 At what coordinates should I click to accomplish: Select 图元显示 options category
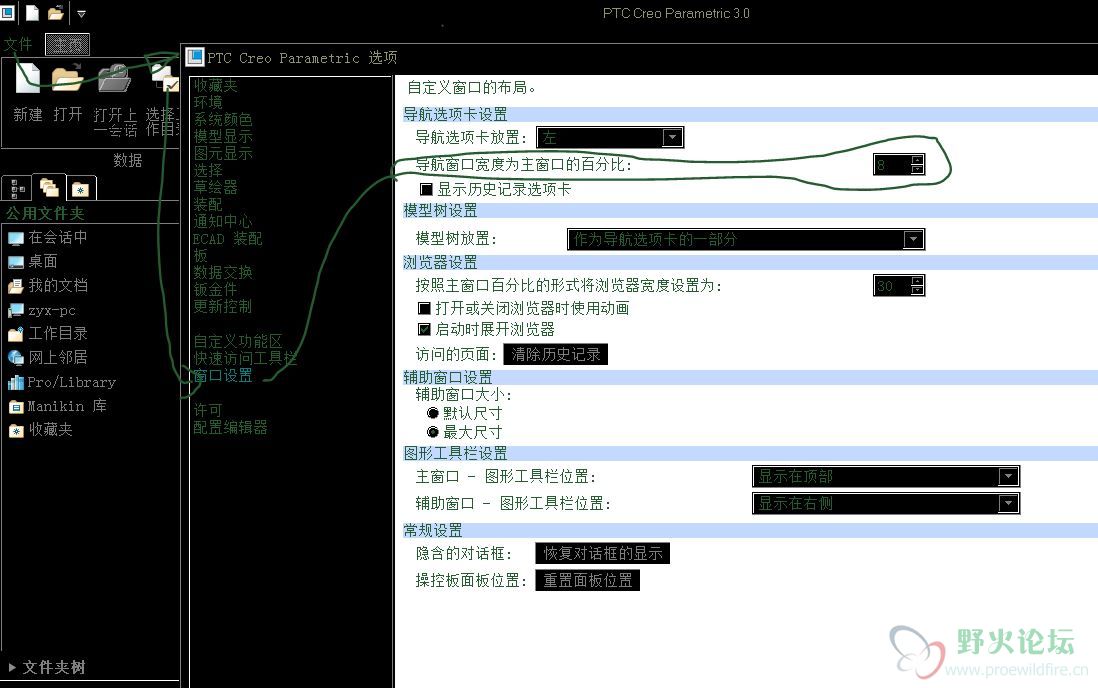pos(223,153)
